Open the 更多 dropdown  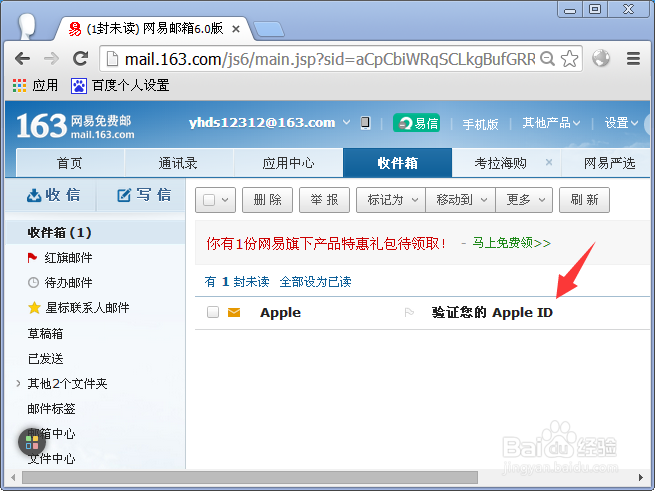click(524, 200)
